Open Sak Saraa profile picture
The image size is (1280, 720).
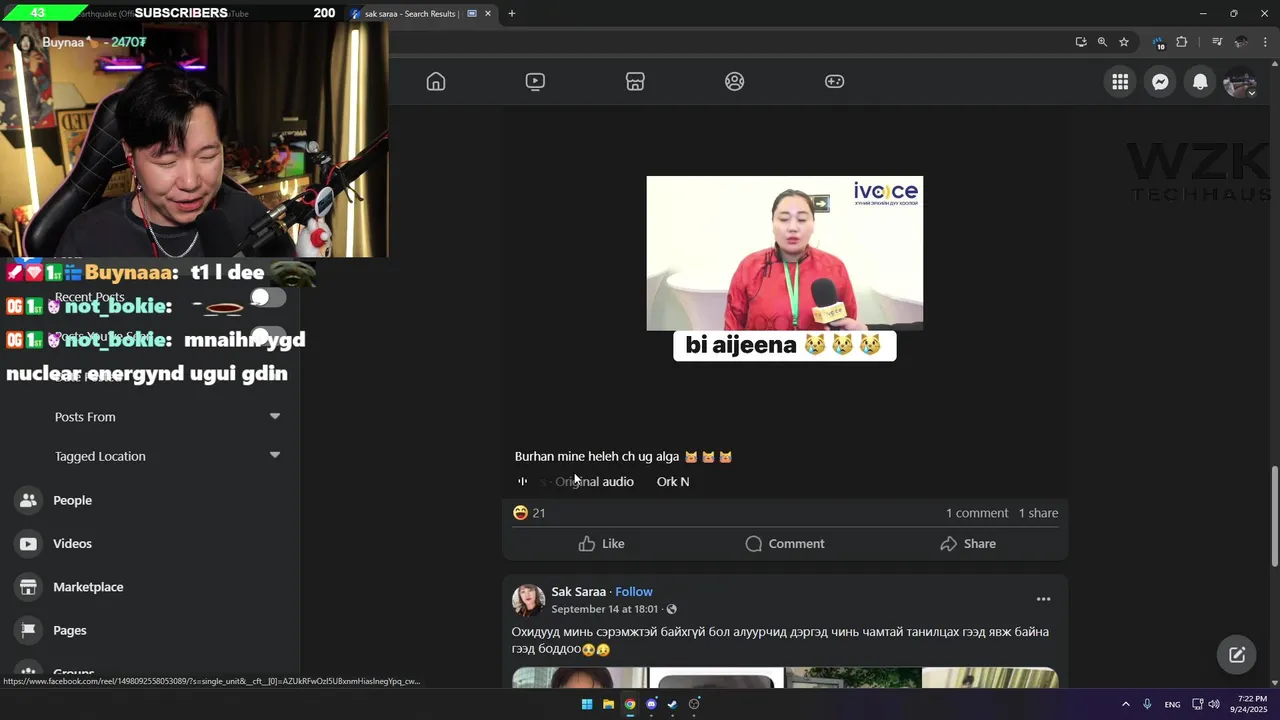(x=528, y=600)
